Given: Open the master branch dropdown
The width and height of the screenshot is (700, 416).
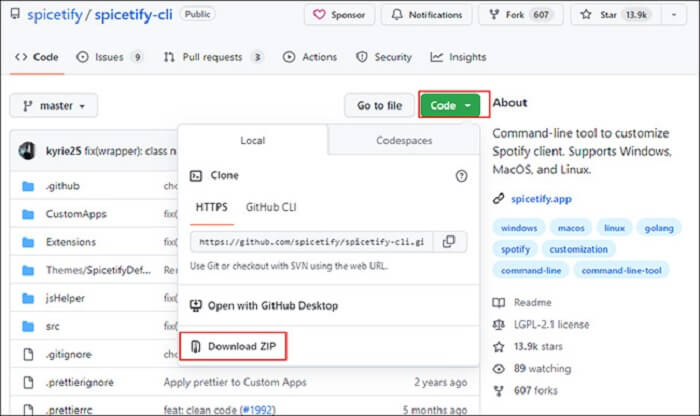Looking at the screenshot, I should coord(54,106).
